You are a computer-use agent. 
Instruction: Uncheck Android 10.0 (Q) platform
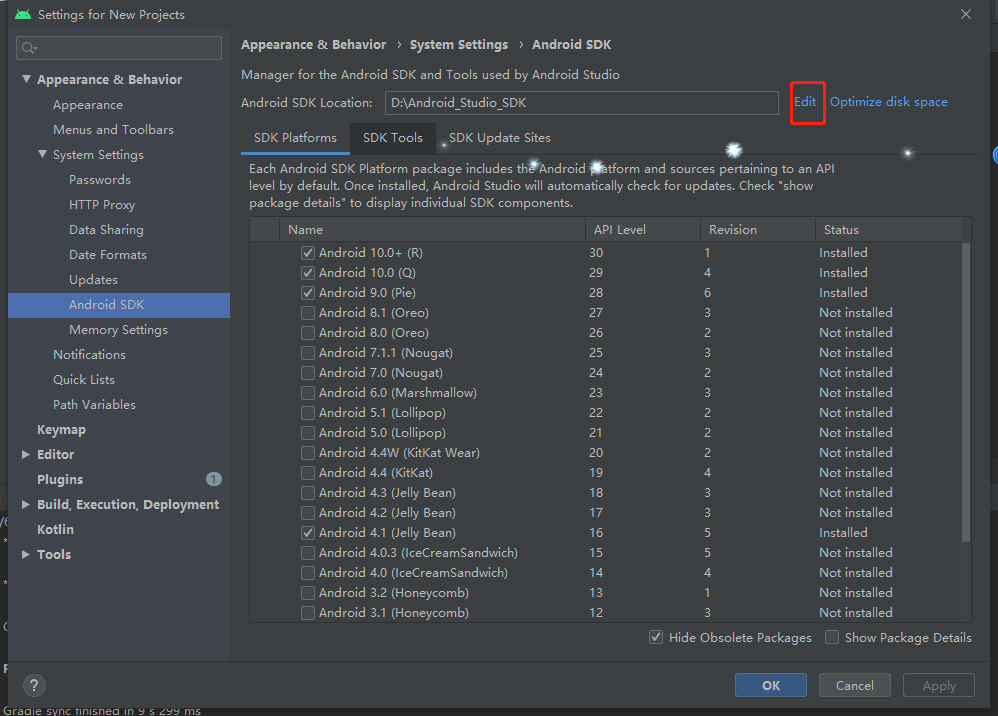click(x=308, y=273)
